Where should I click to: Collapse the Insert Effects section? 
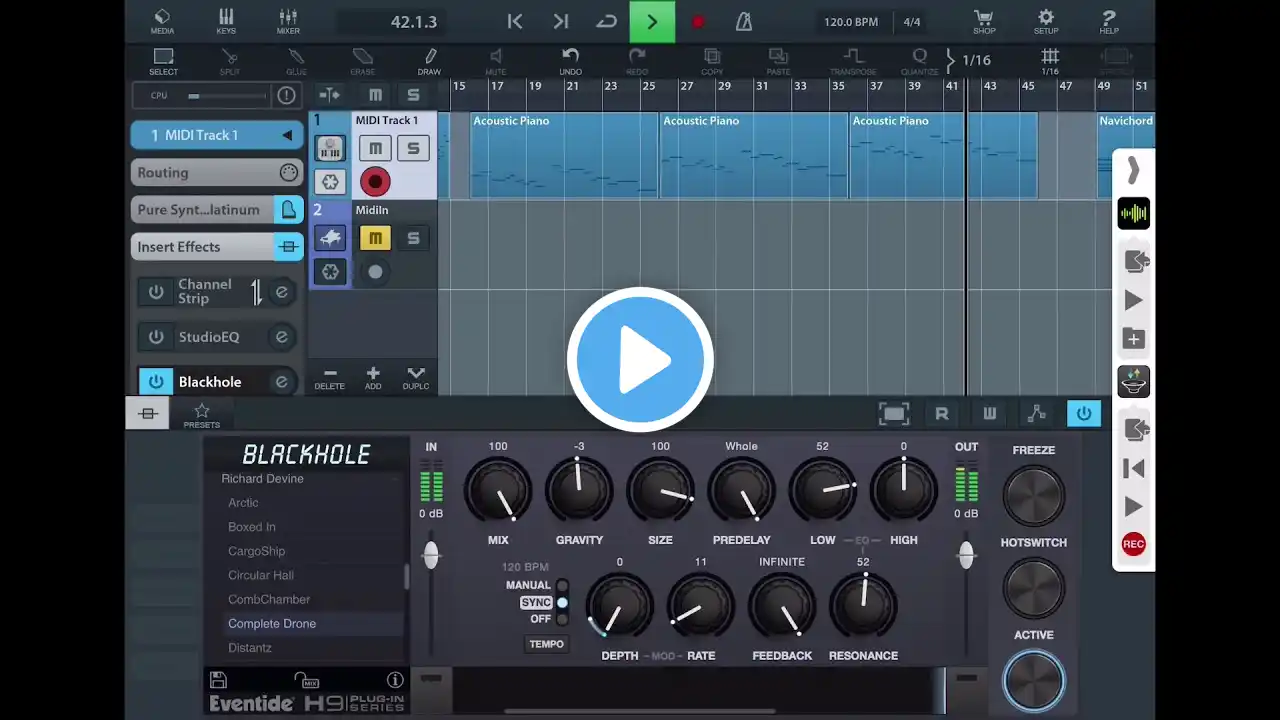point(289,247)
